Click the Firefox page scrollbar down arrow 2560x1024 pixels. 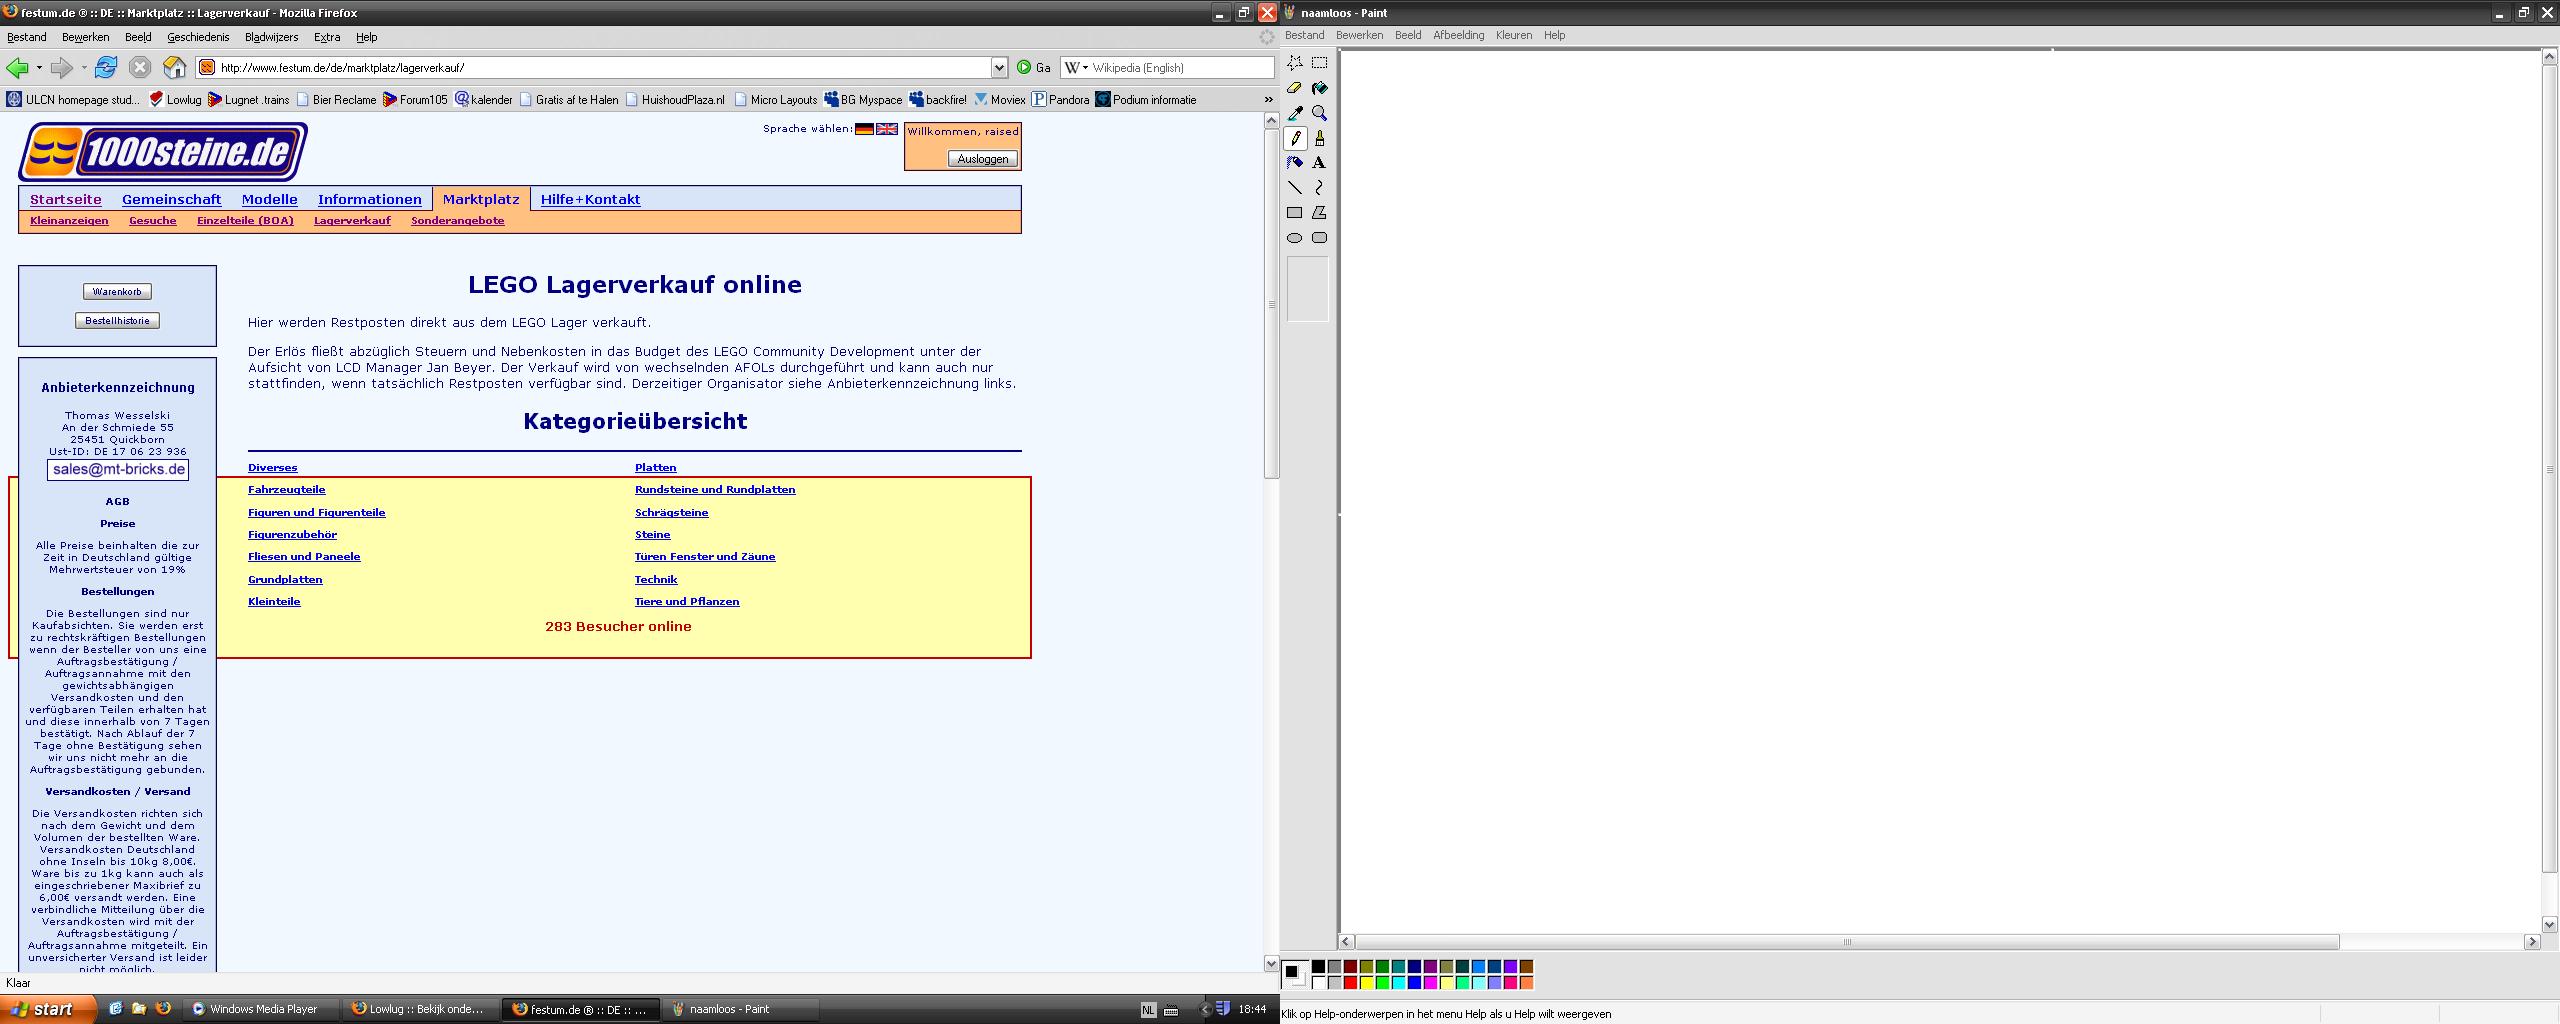1272,964
